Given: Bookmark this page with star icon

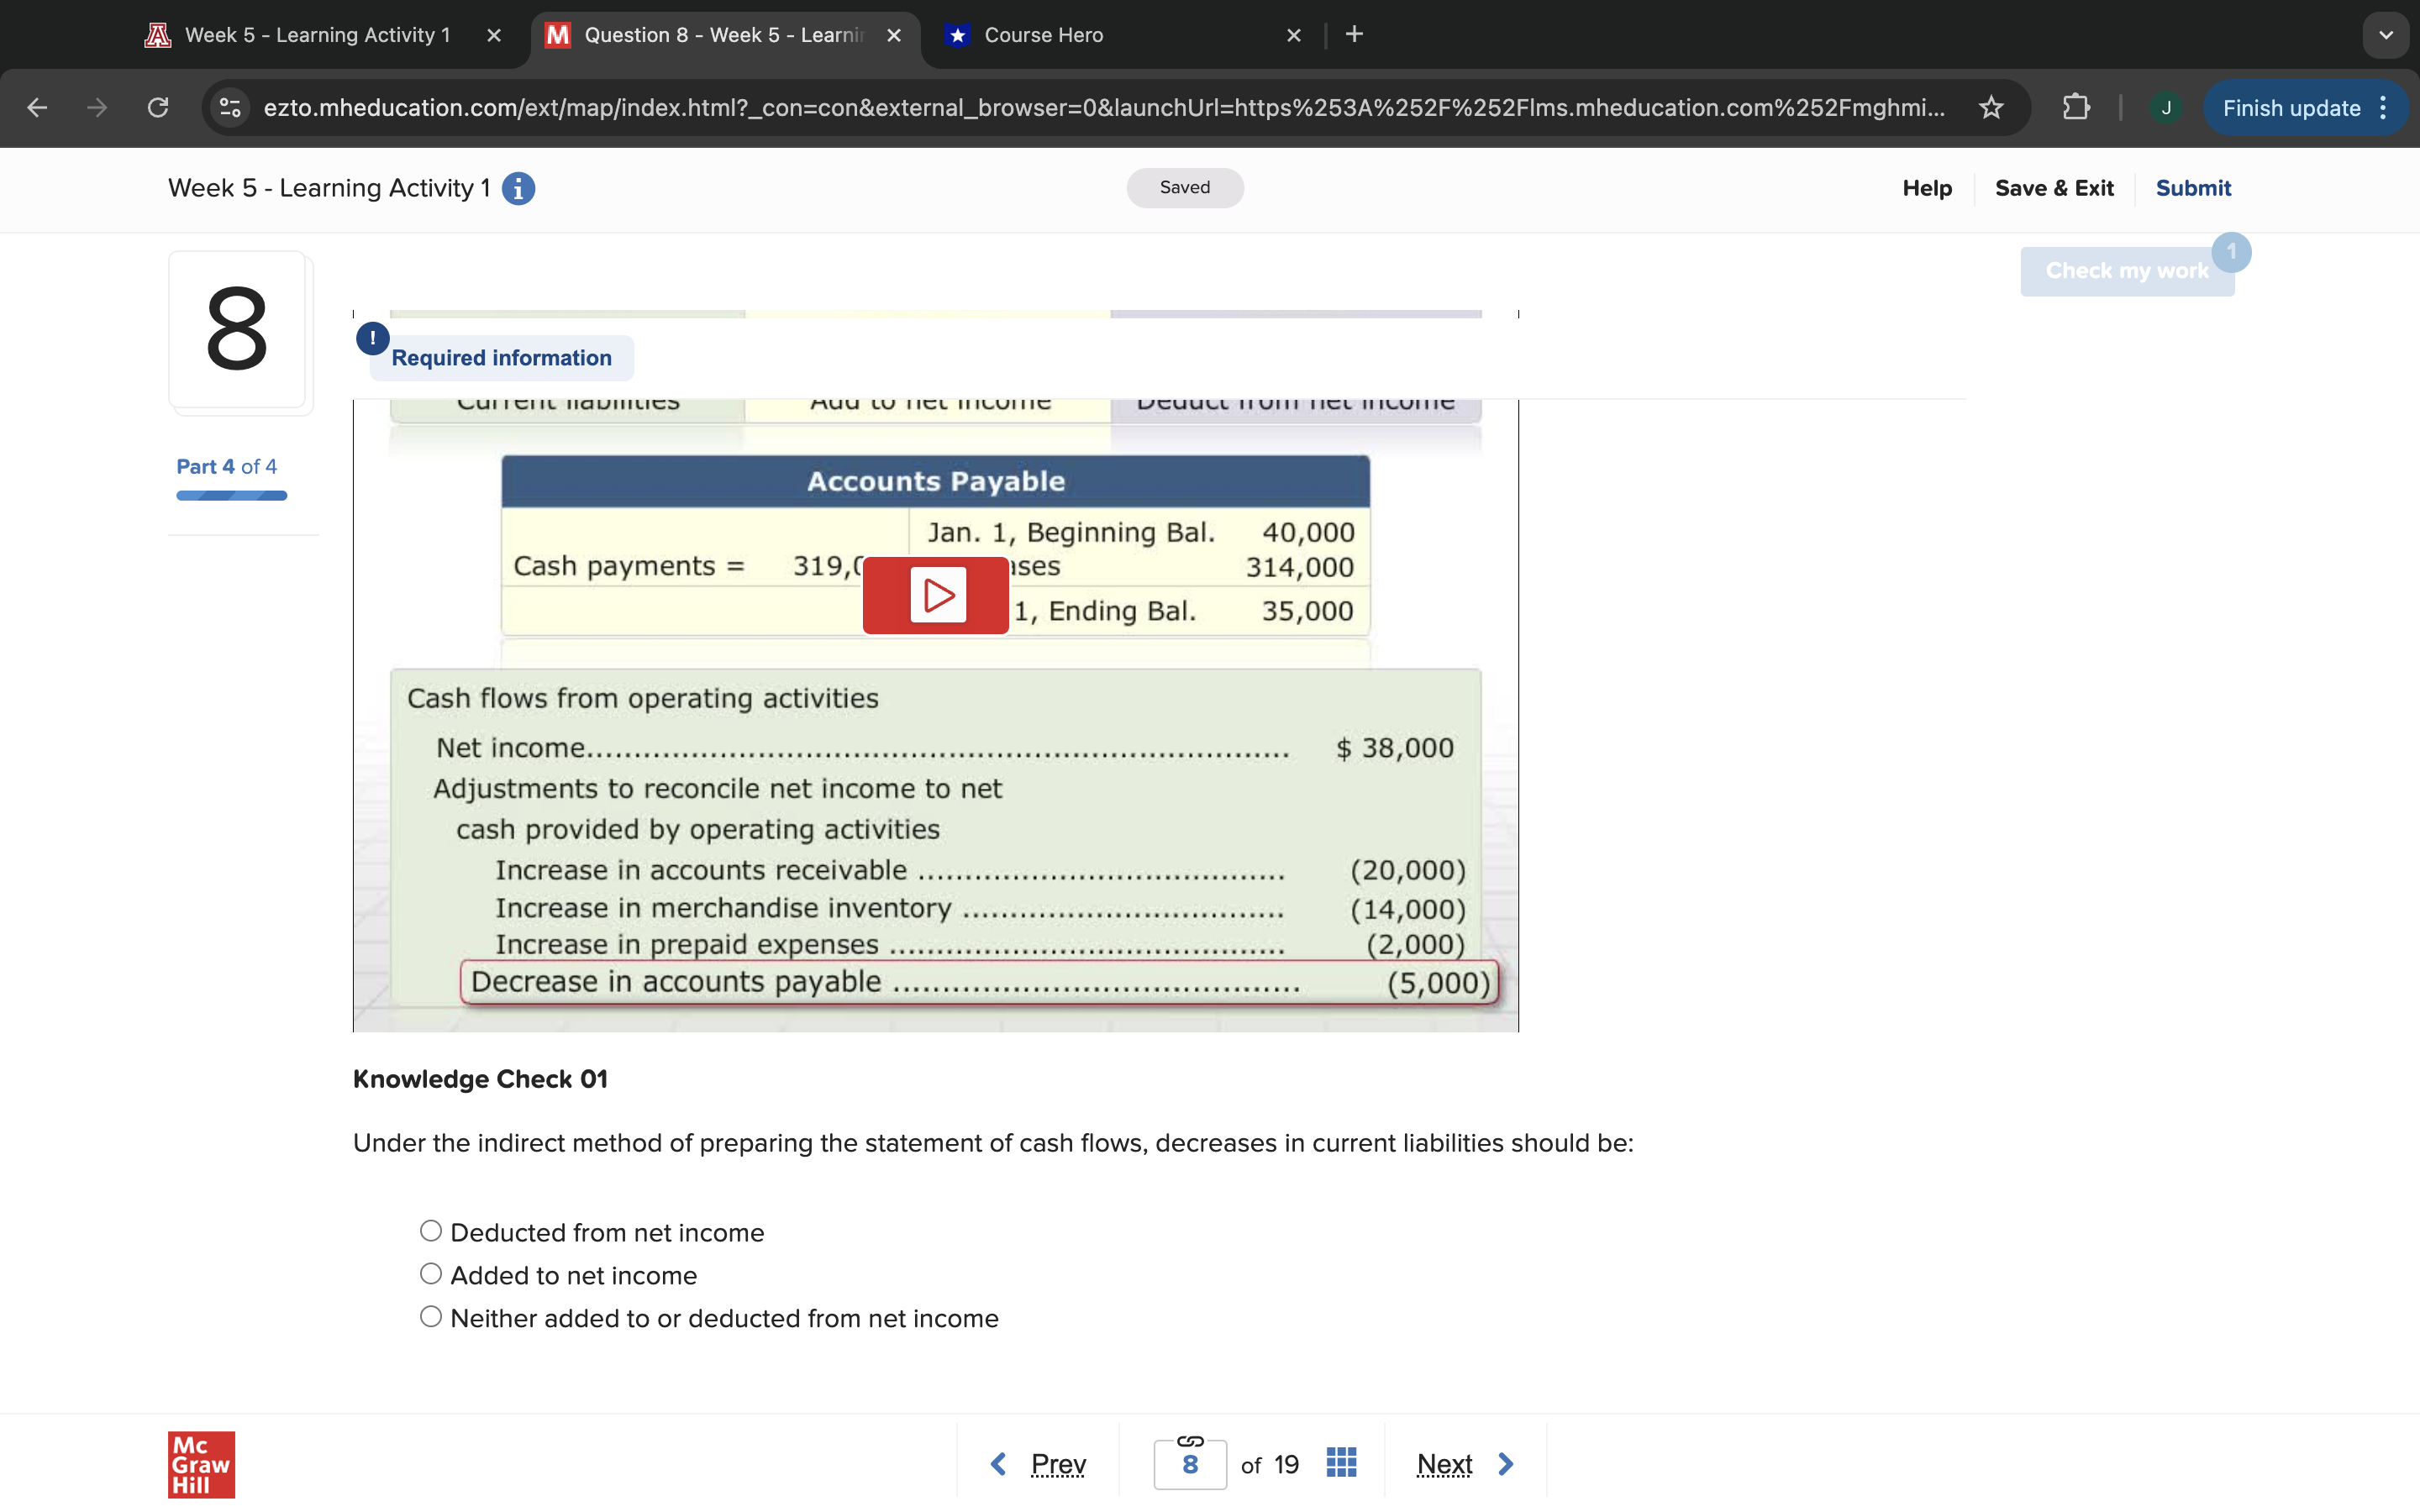Looking at the screenshot, I should coord(1990,107).
